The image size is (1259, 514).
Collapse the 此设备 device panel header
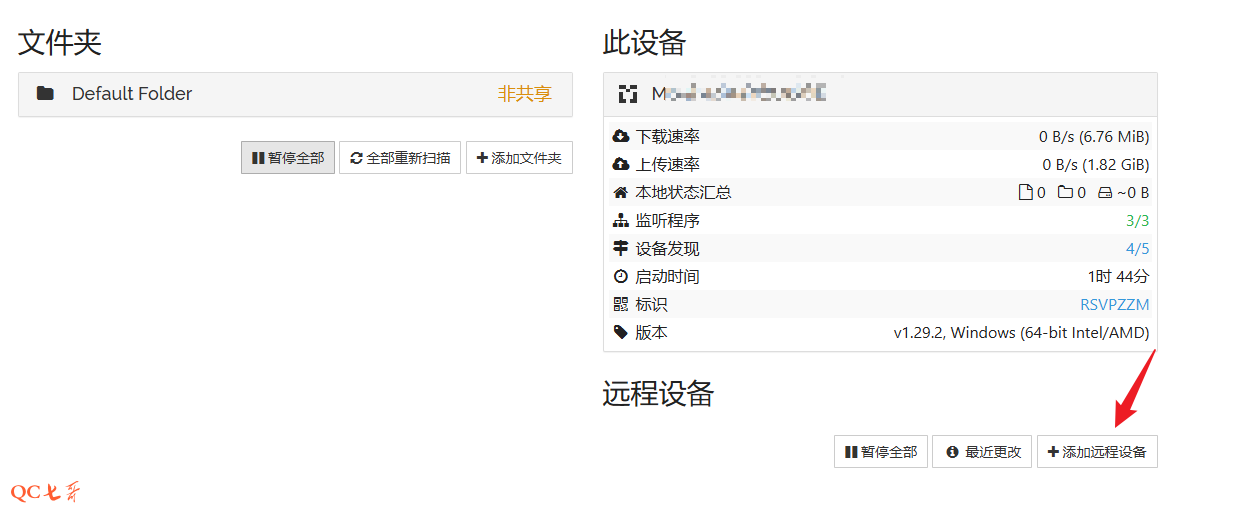pos(880,94)
